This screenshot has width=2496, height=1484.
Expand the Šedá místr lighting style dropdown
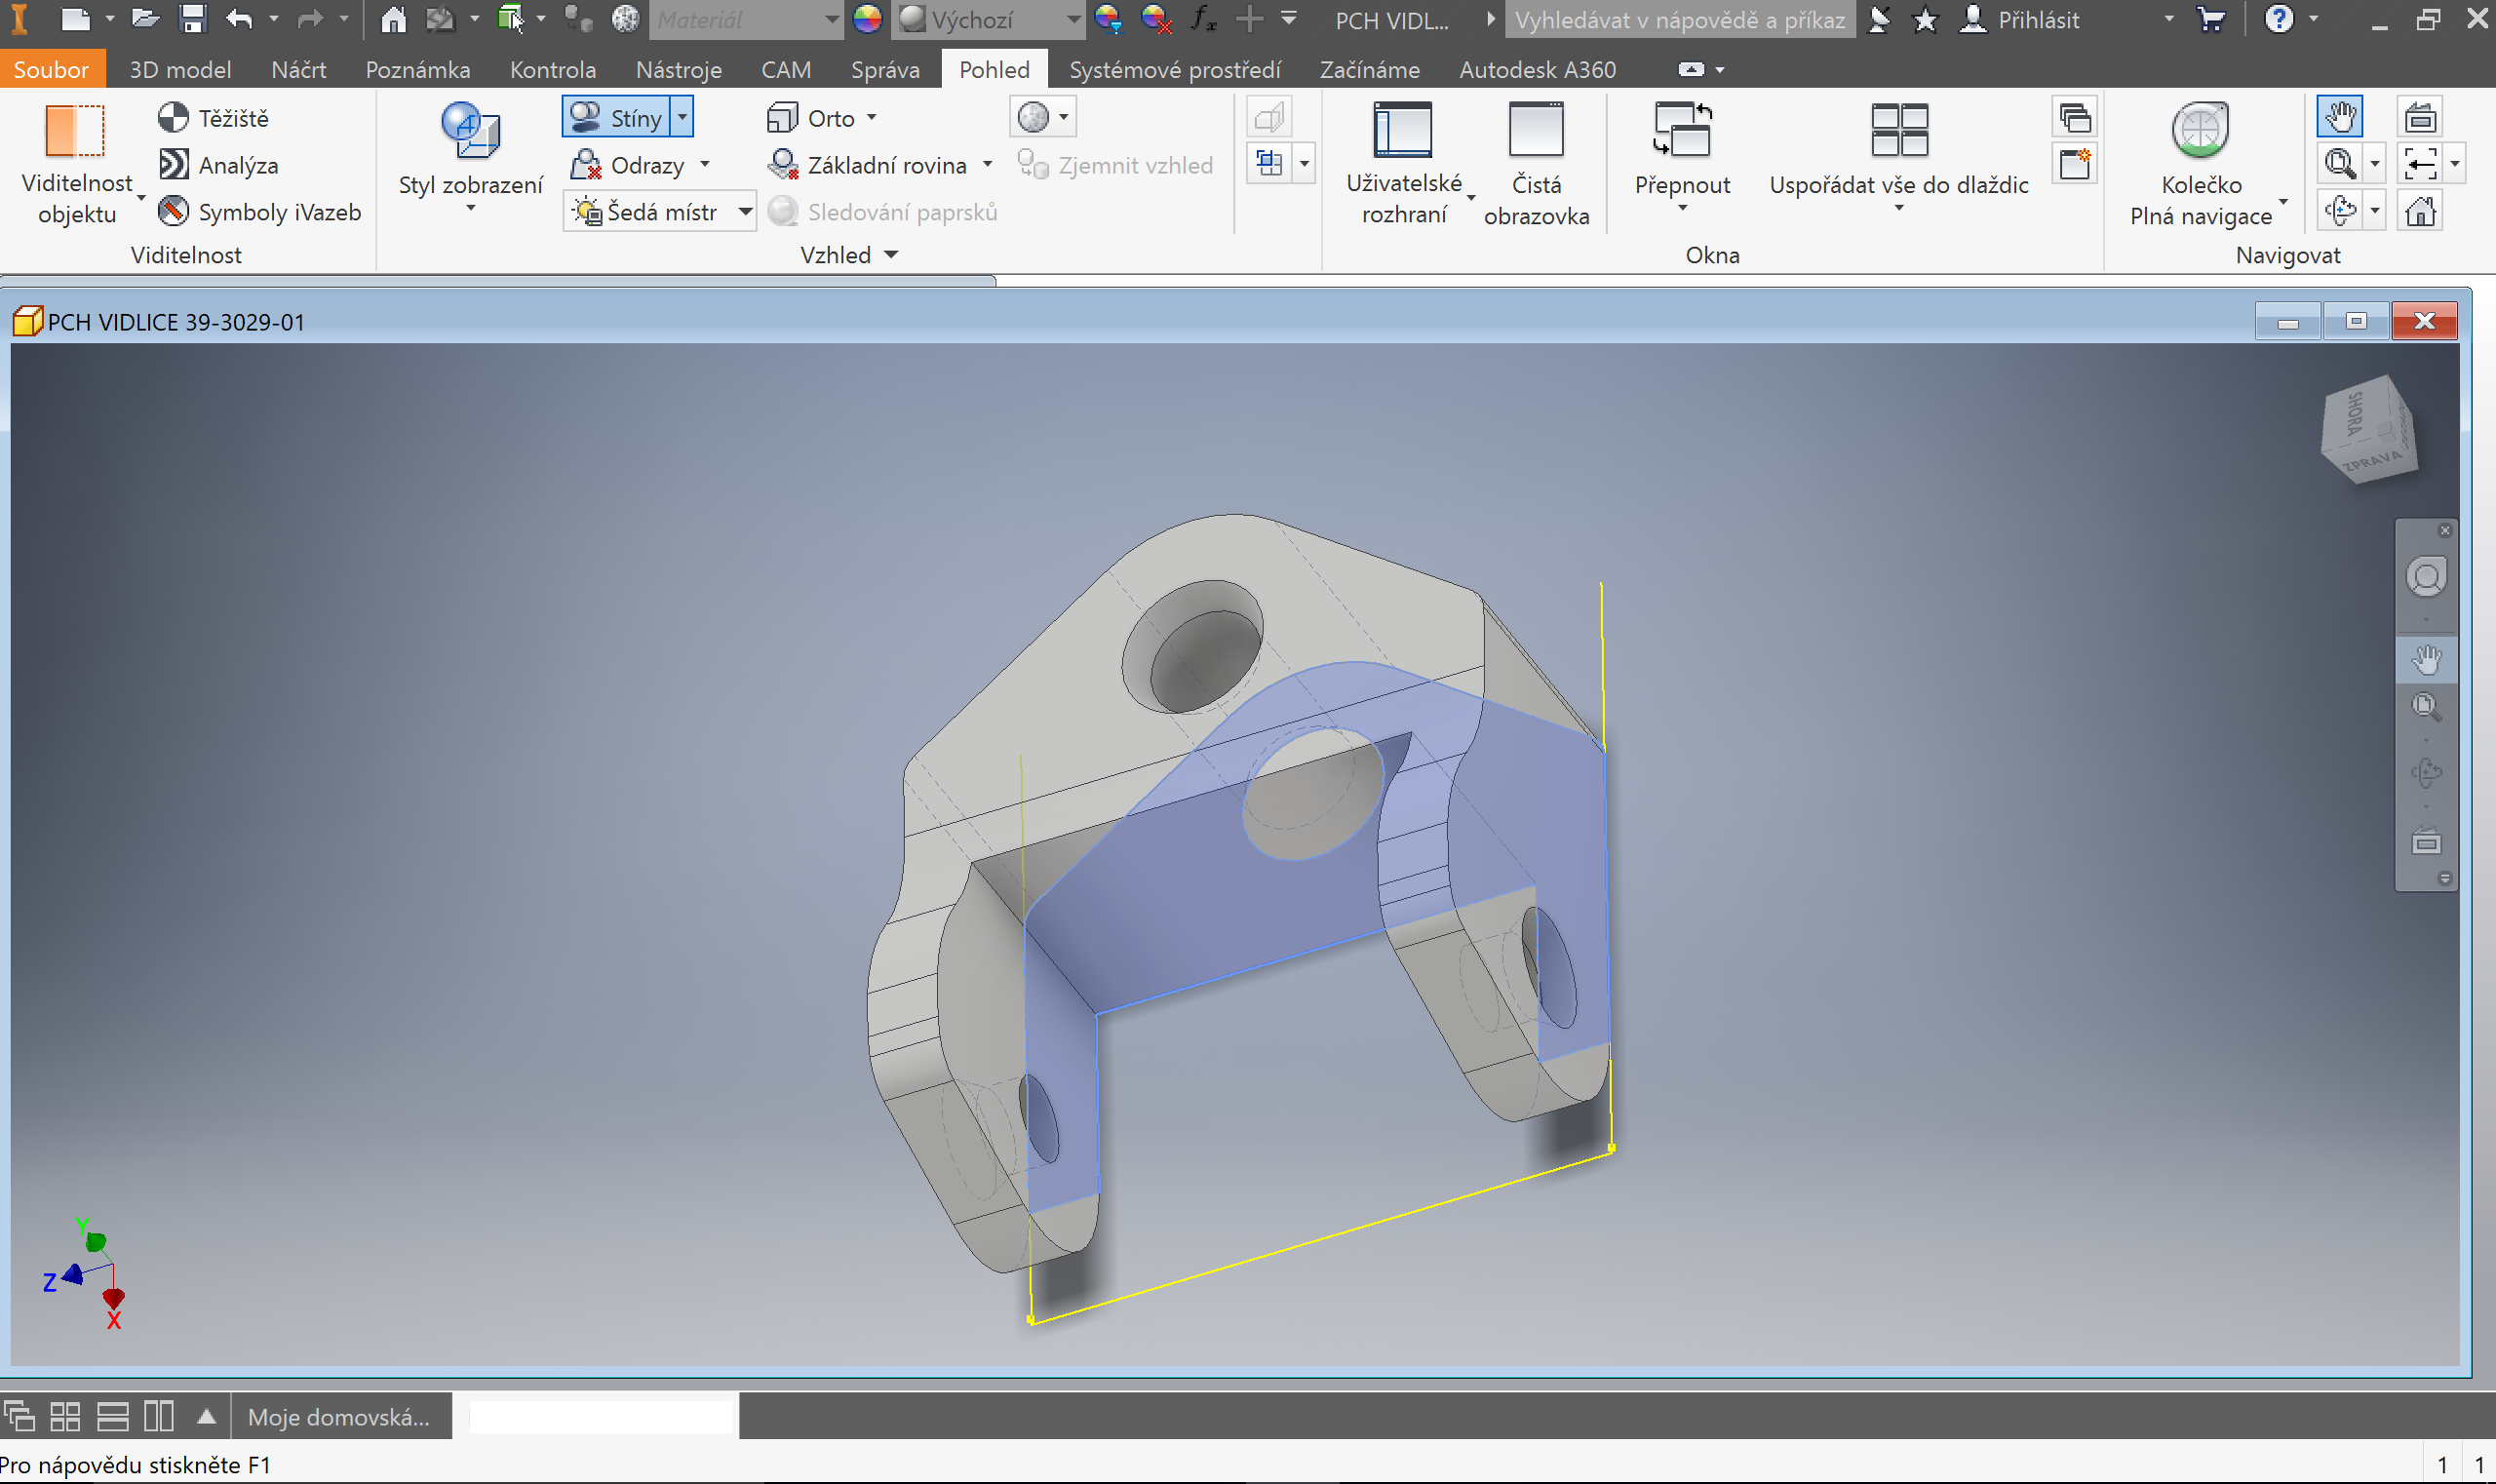click(745, 212)
